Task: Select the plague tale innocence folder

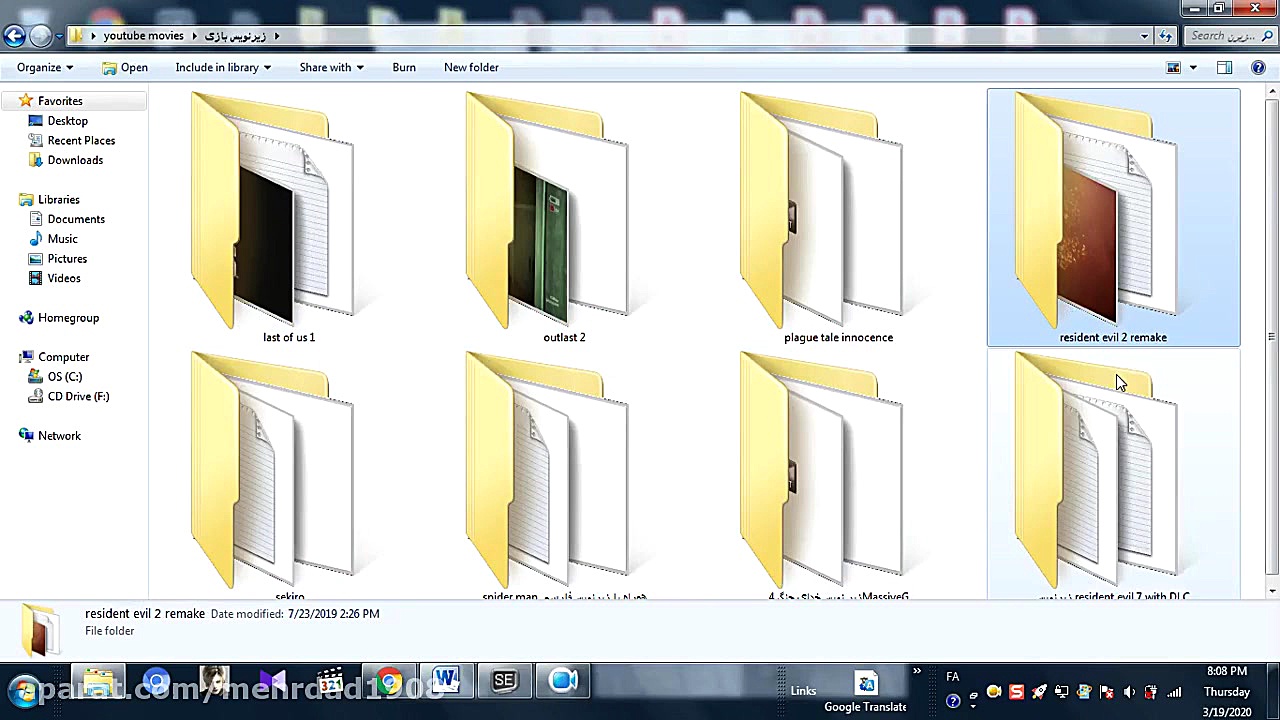Action: (838, 217)
